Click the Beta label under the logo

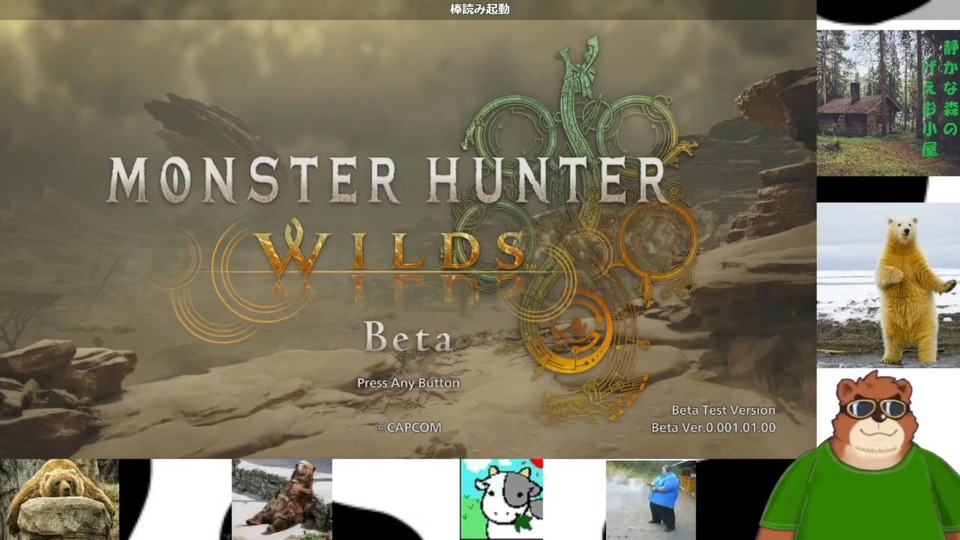click(408, 337)
